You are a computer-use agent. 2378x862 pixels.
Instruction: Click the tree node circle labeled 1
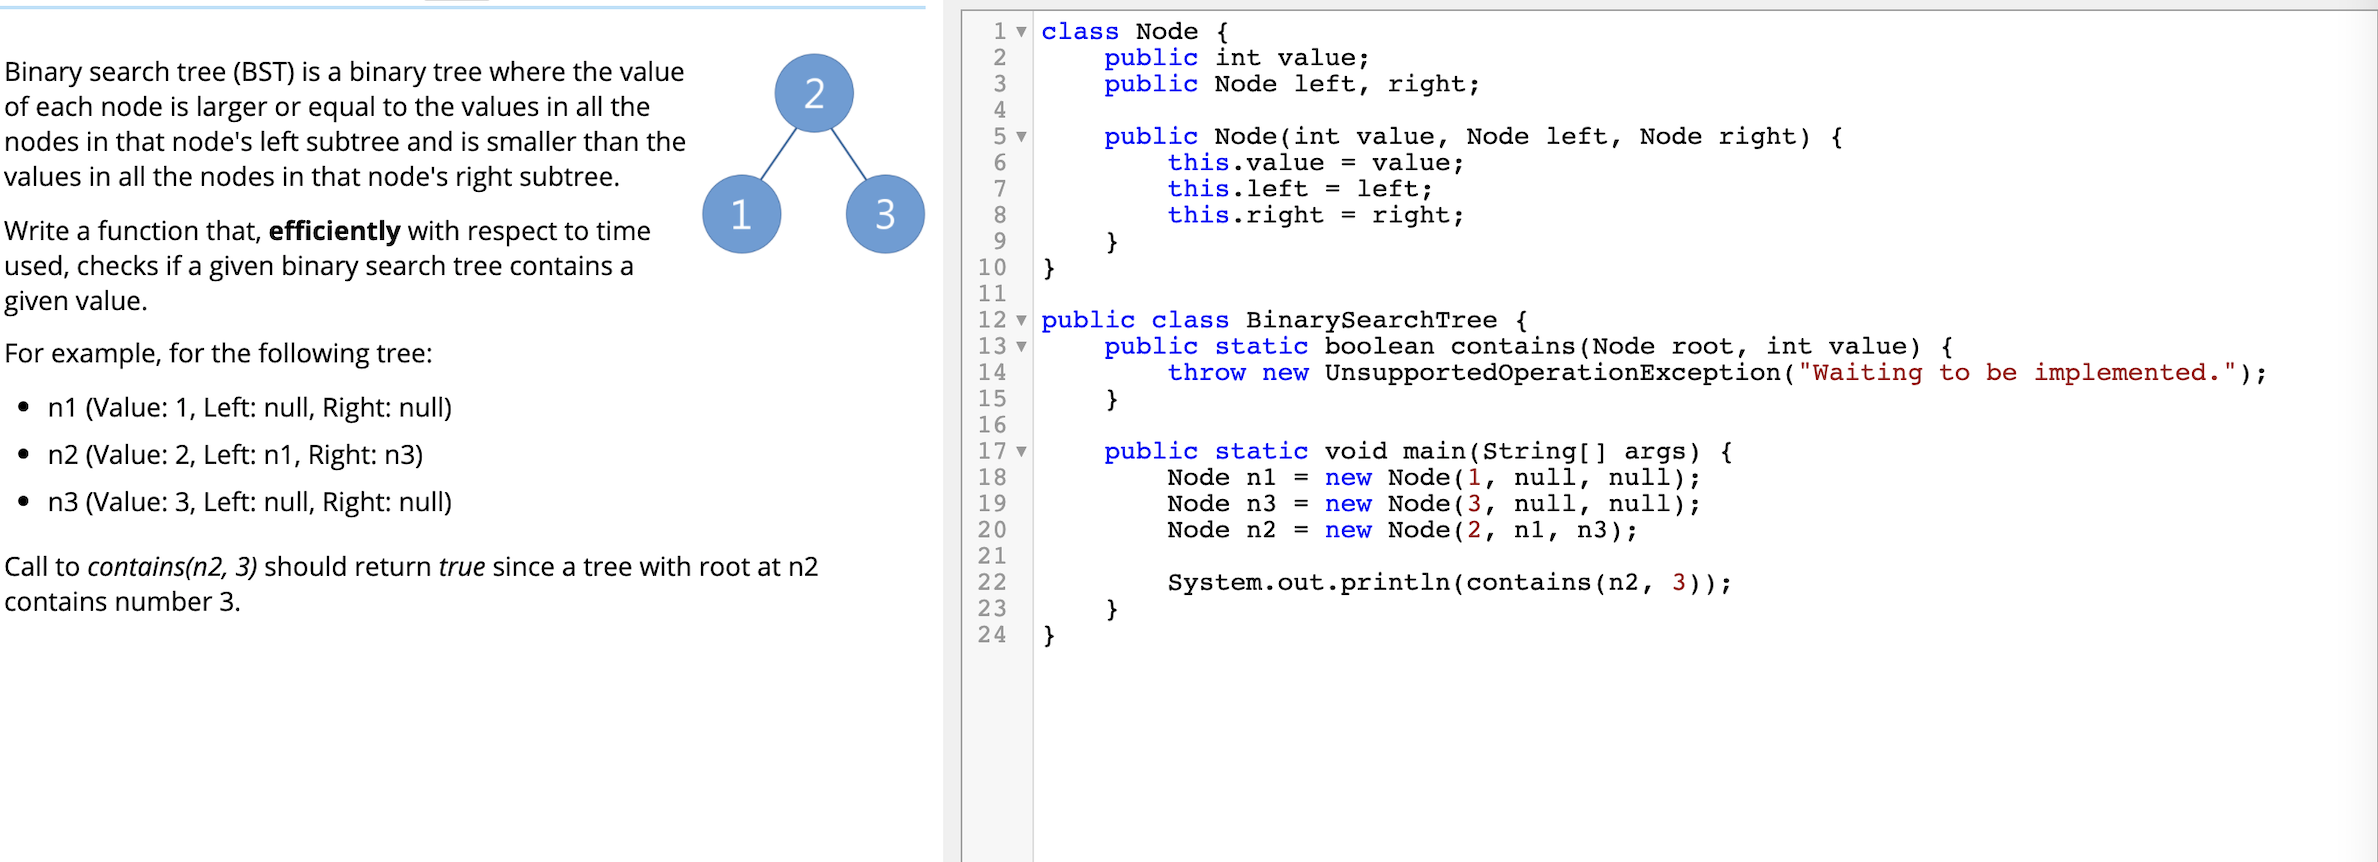tap(741, 214)
